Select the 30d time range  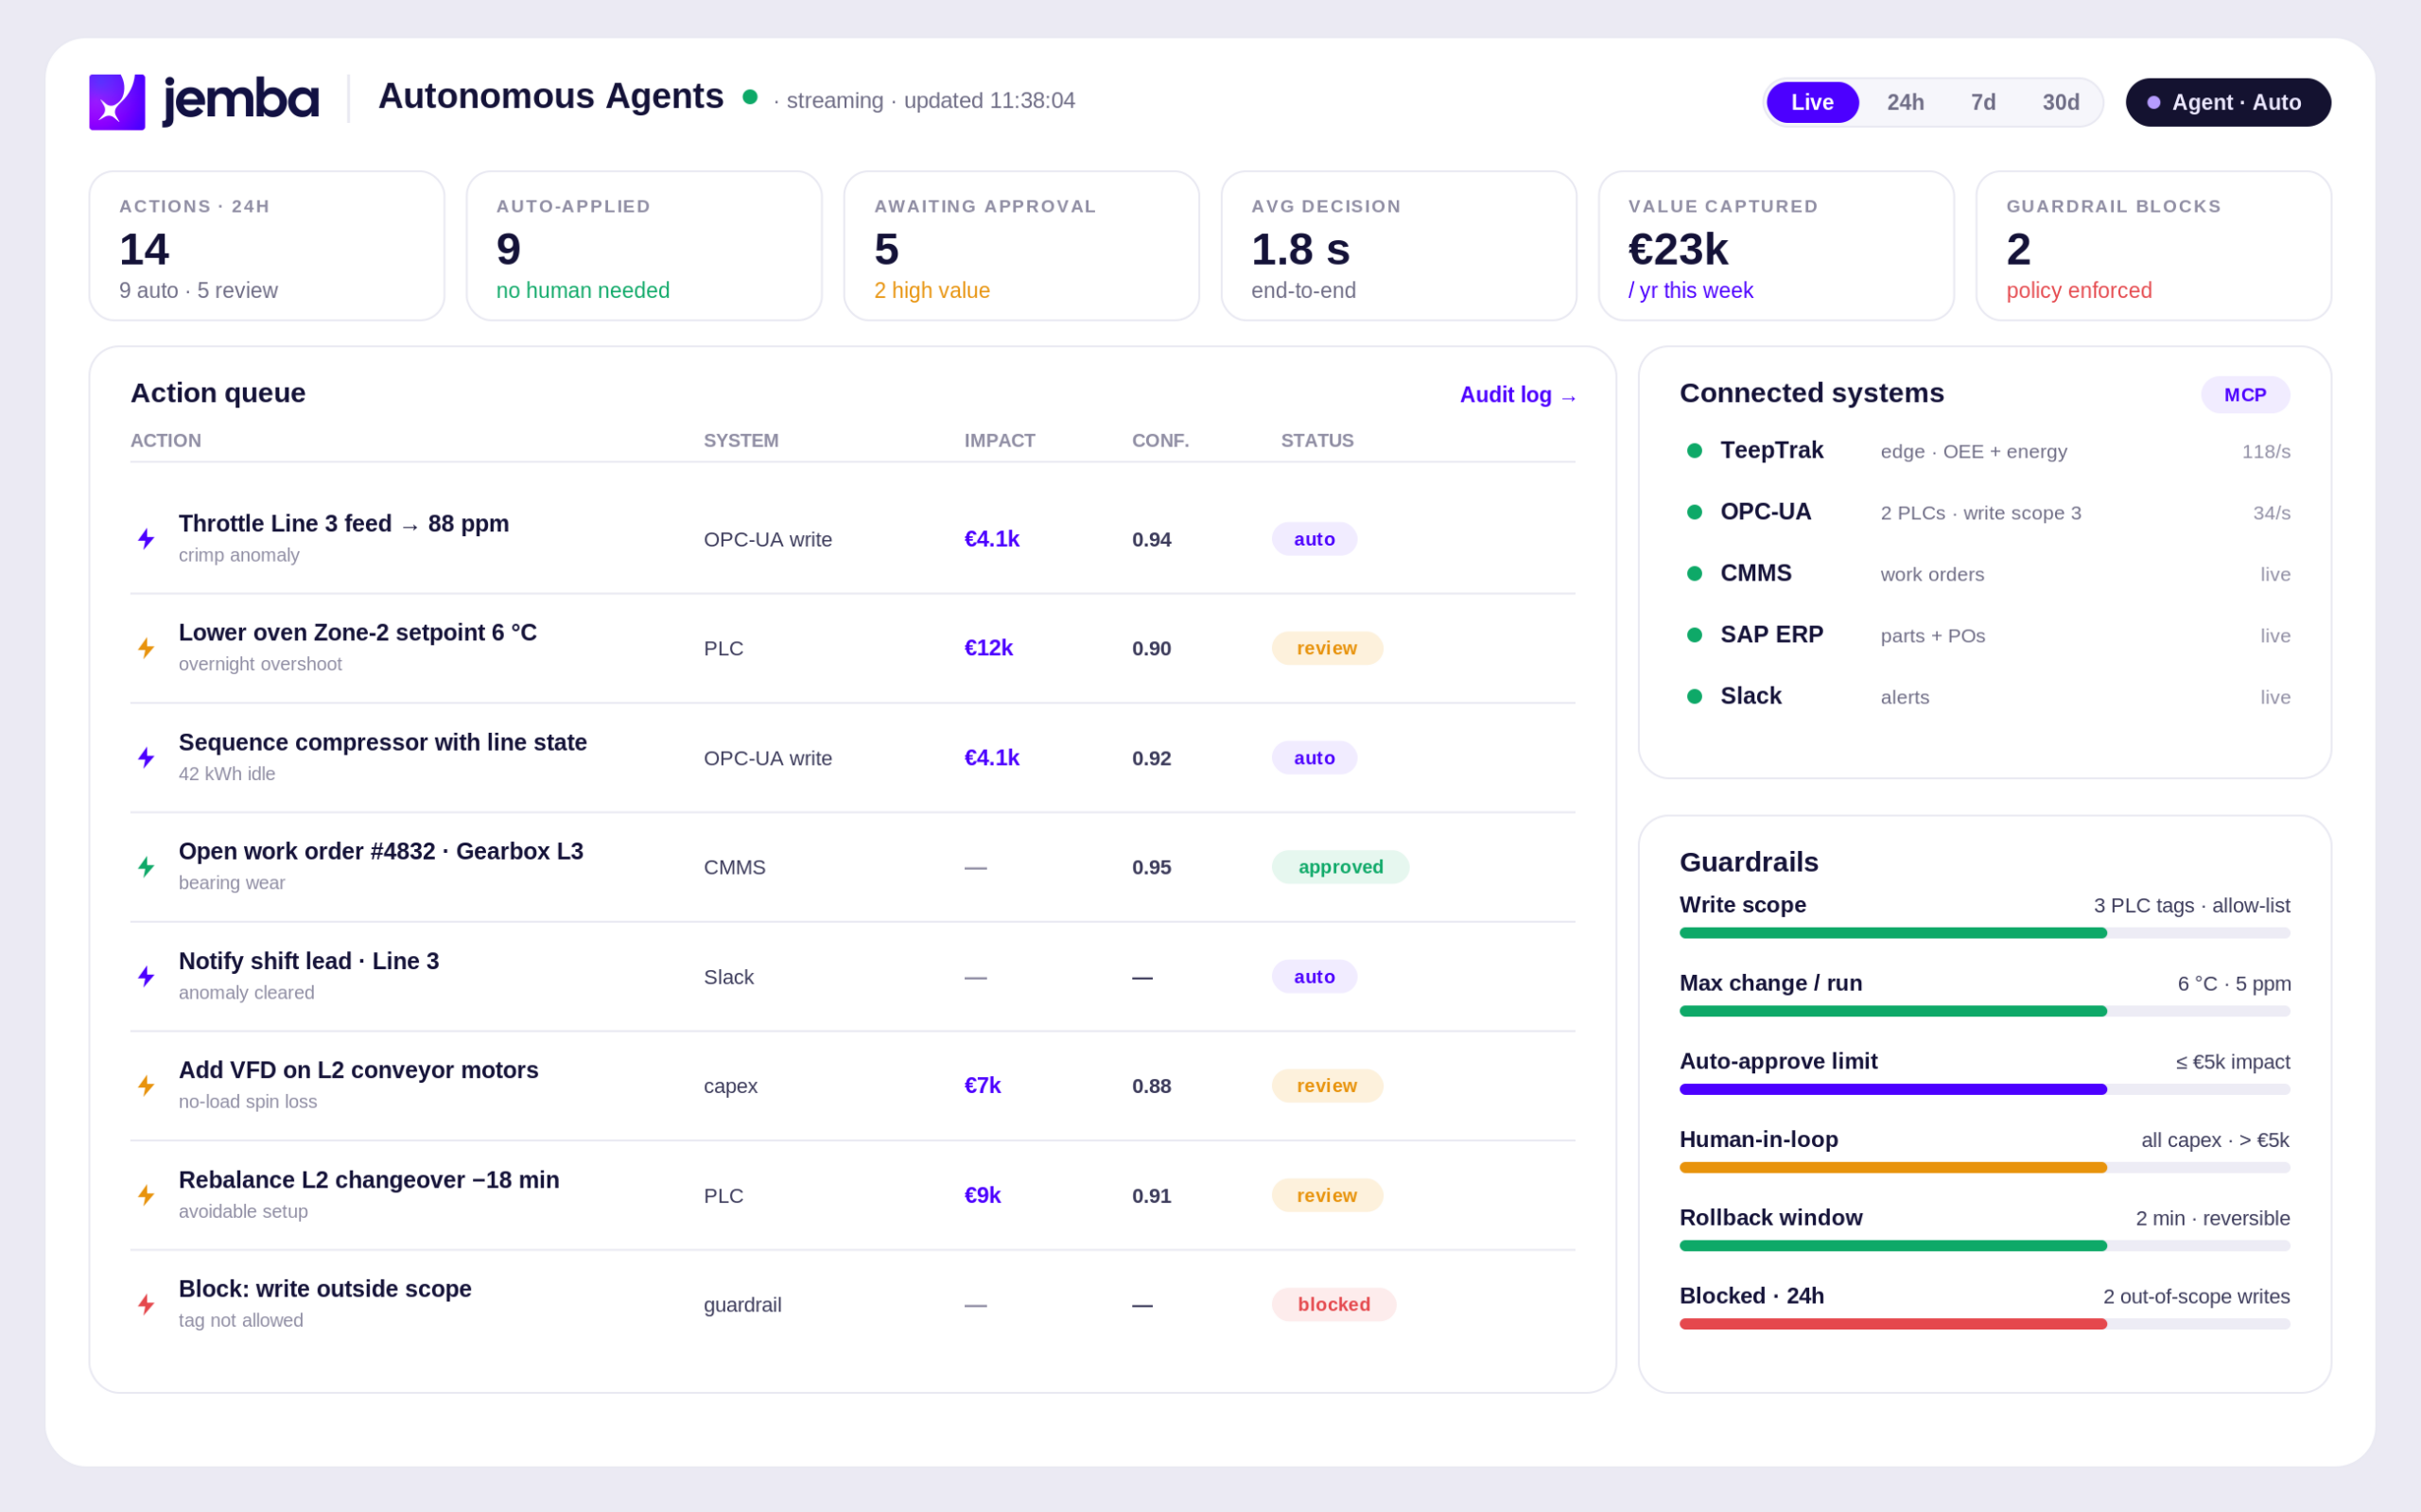[x=2061, y=102]
